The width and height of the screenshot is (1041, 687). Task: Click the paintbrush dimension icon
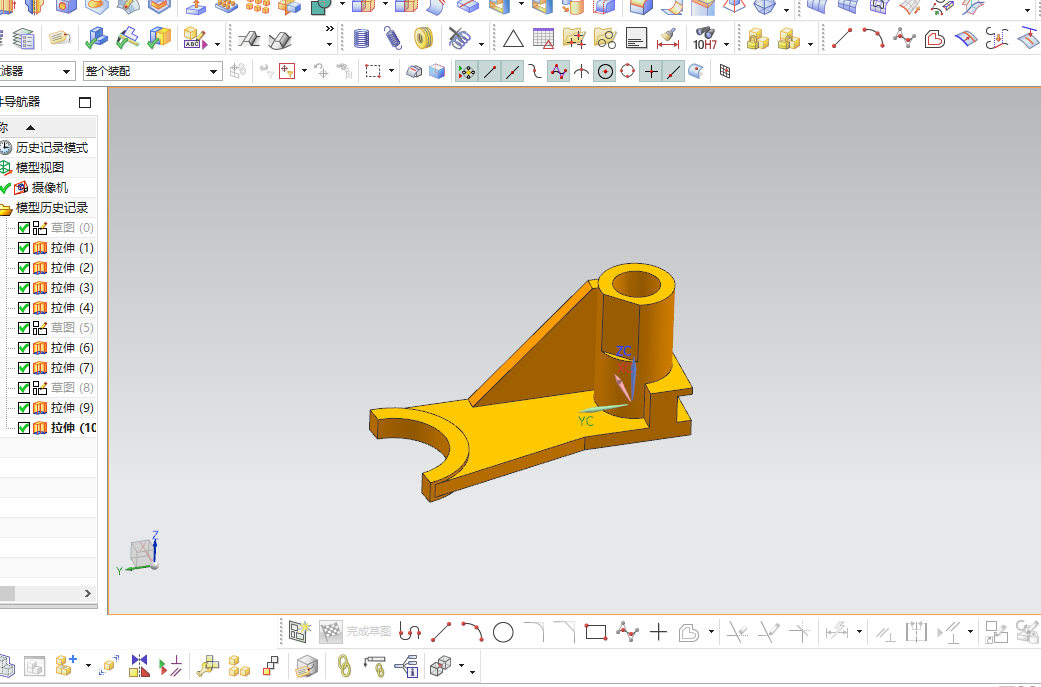pyautogui.click(x=667, y=38)
